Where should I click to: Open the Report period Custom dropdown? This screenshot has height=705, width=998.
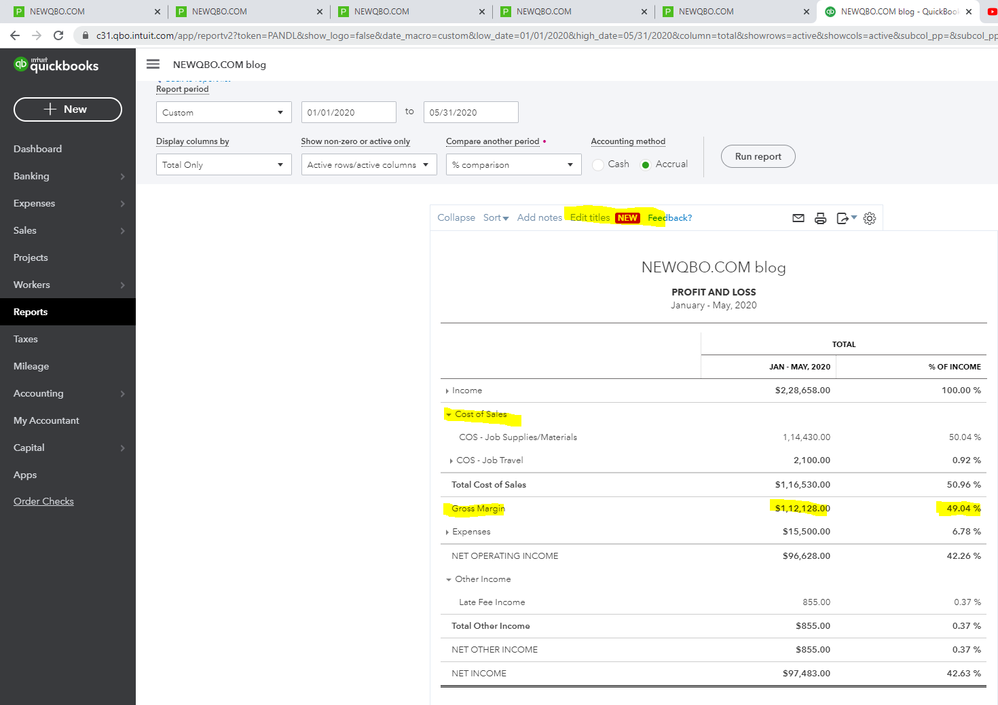click(223, 113)
